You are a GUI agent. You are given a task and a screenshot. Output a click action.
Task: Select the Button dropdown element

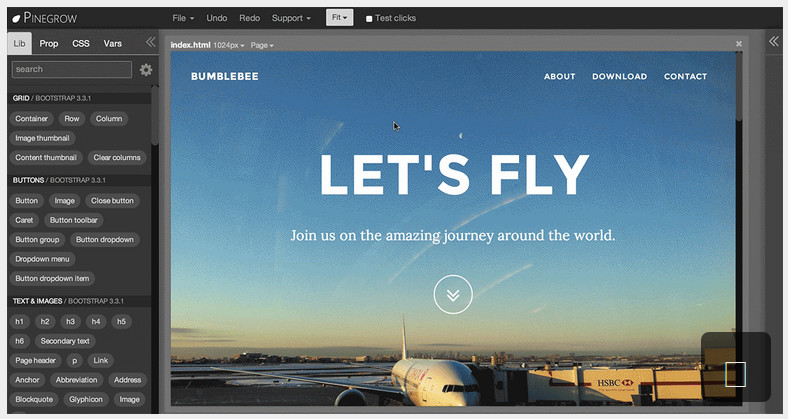point(105,240)
